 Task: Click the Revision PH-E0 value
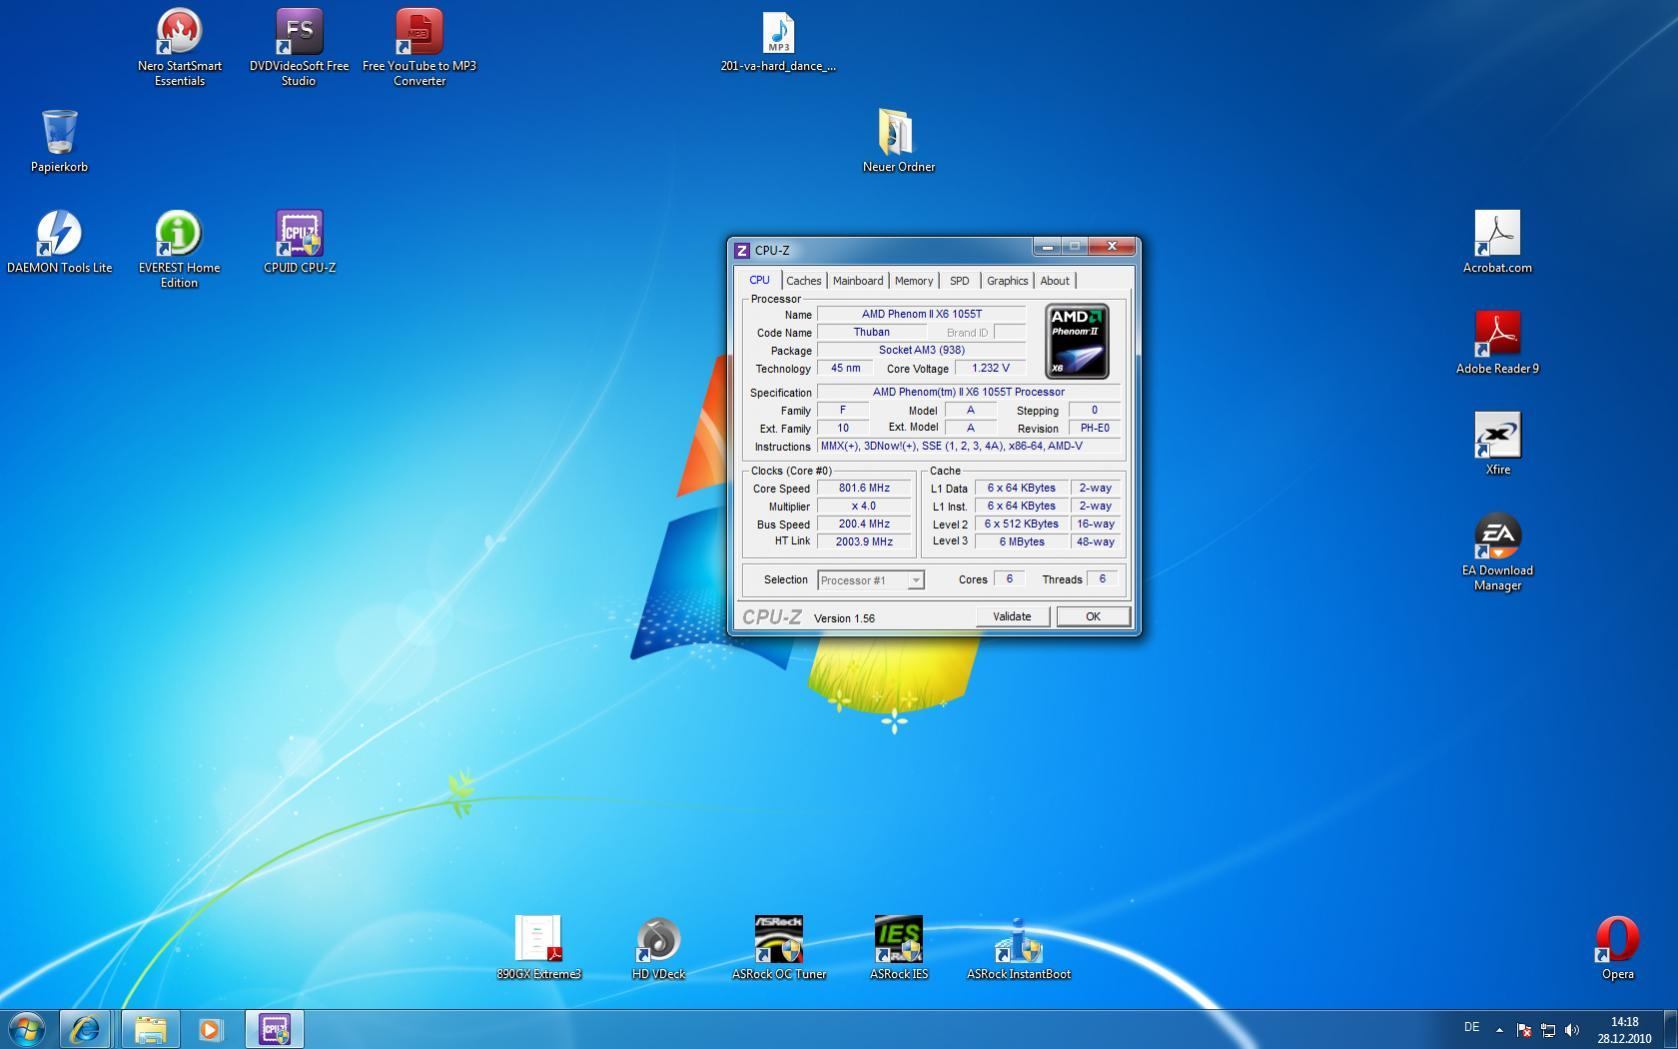1094,428
